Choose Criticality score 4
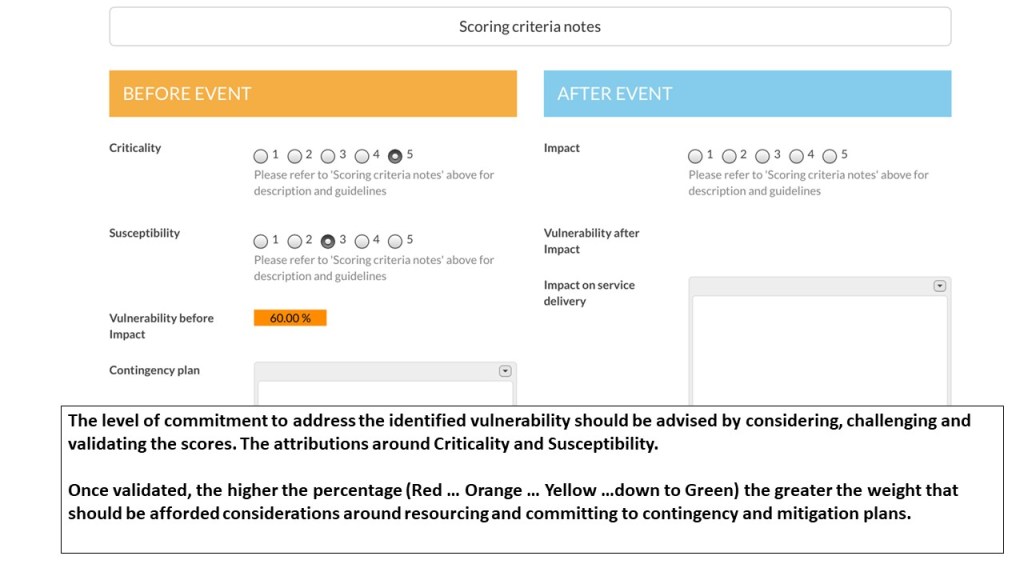1024x576 pixels. [362, 156]
